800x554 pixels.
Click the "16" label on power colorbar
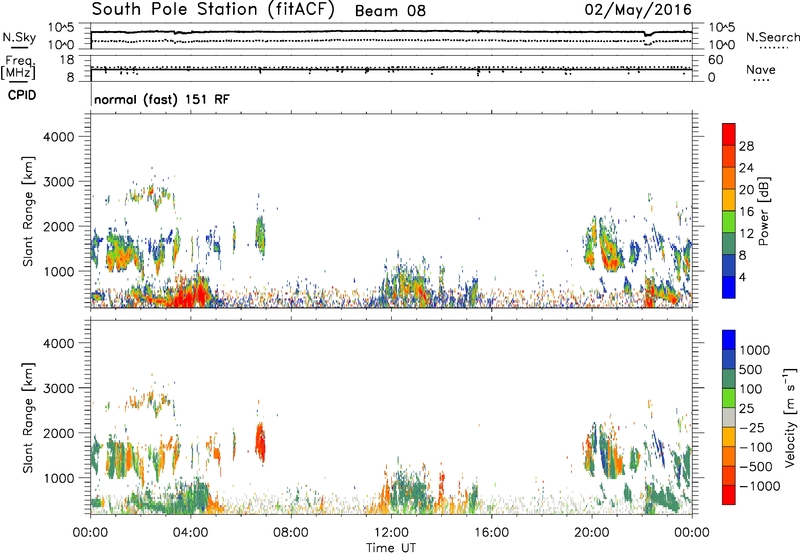tap(746, 212)
